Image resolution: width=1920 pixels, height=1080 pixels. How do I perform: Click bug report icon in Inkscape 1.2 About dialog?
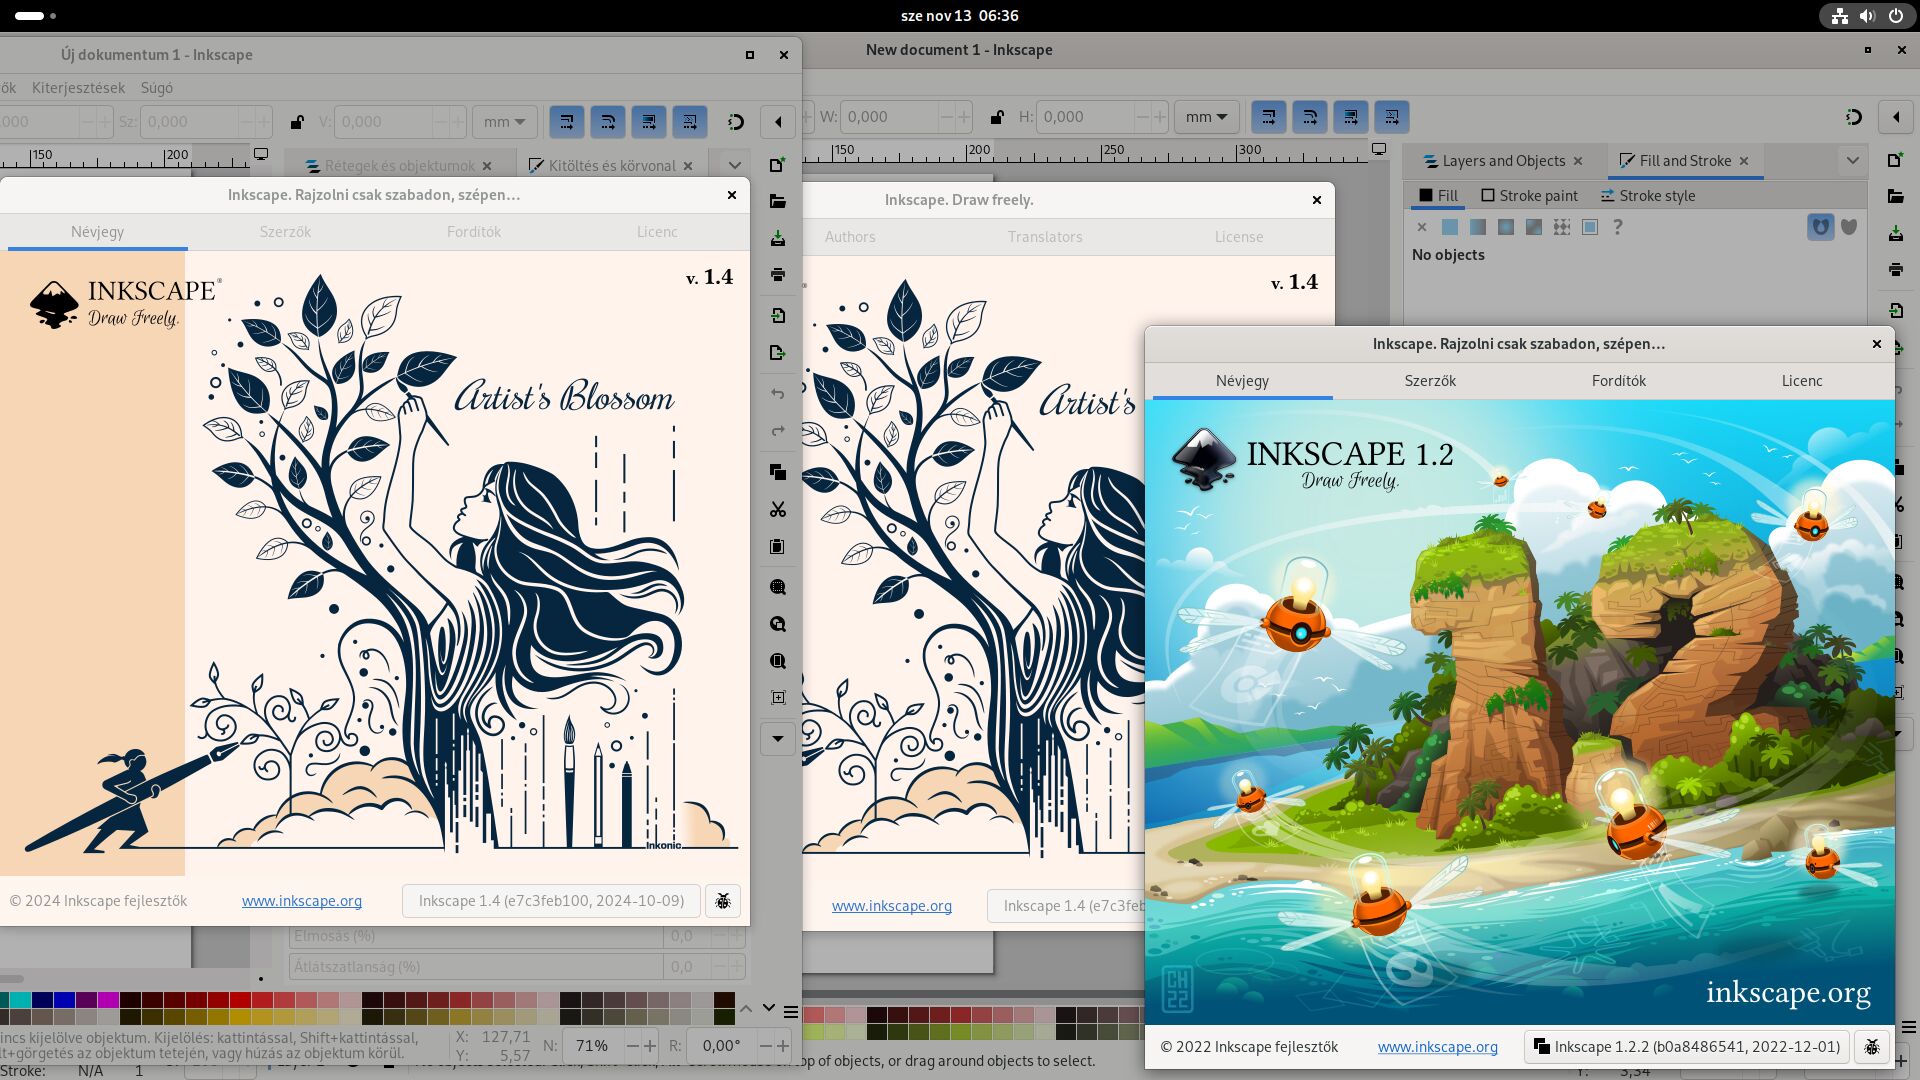point(1872,1047)
